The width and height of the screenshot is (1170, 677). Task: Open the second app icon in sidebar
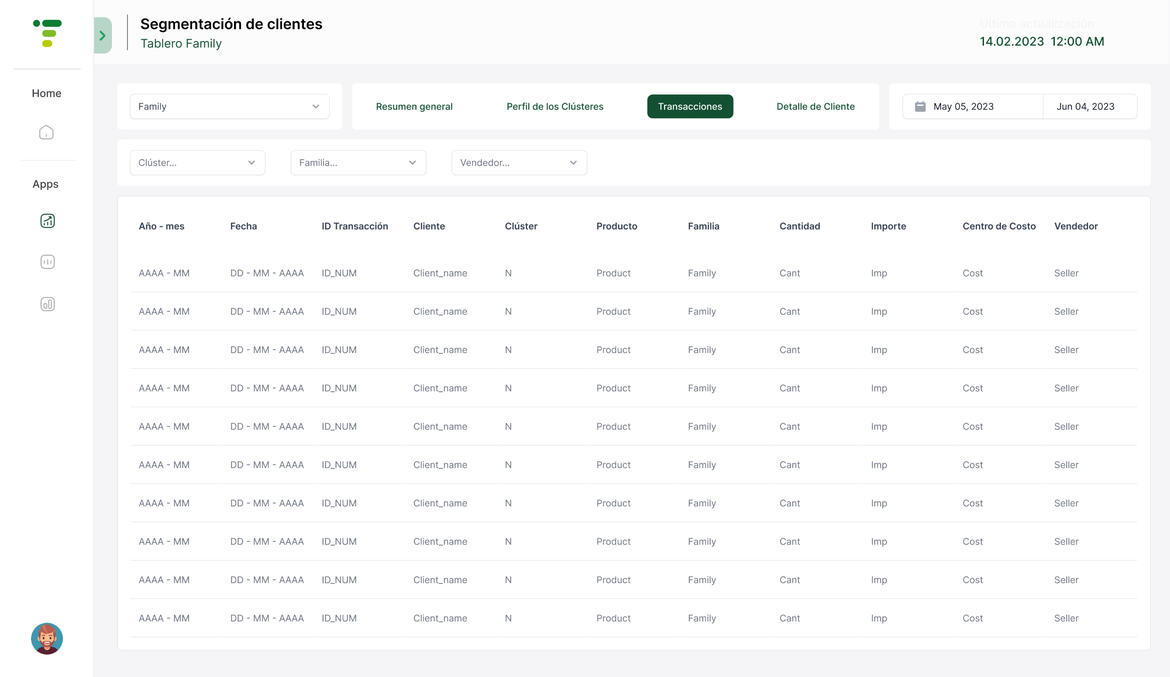47,262
